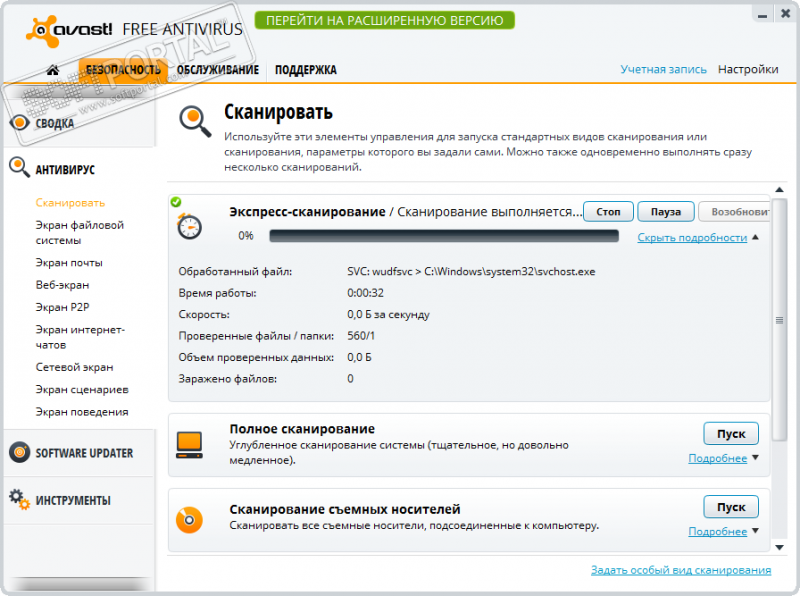
Task: Open Веб-экран in the sidebar
Action: [x=62, y=285]
